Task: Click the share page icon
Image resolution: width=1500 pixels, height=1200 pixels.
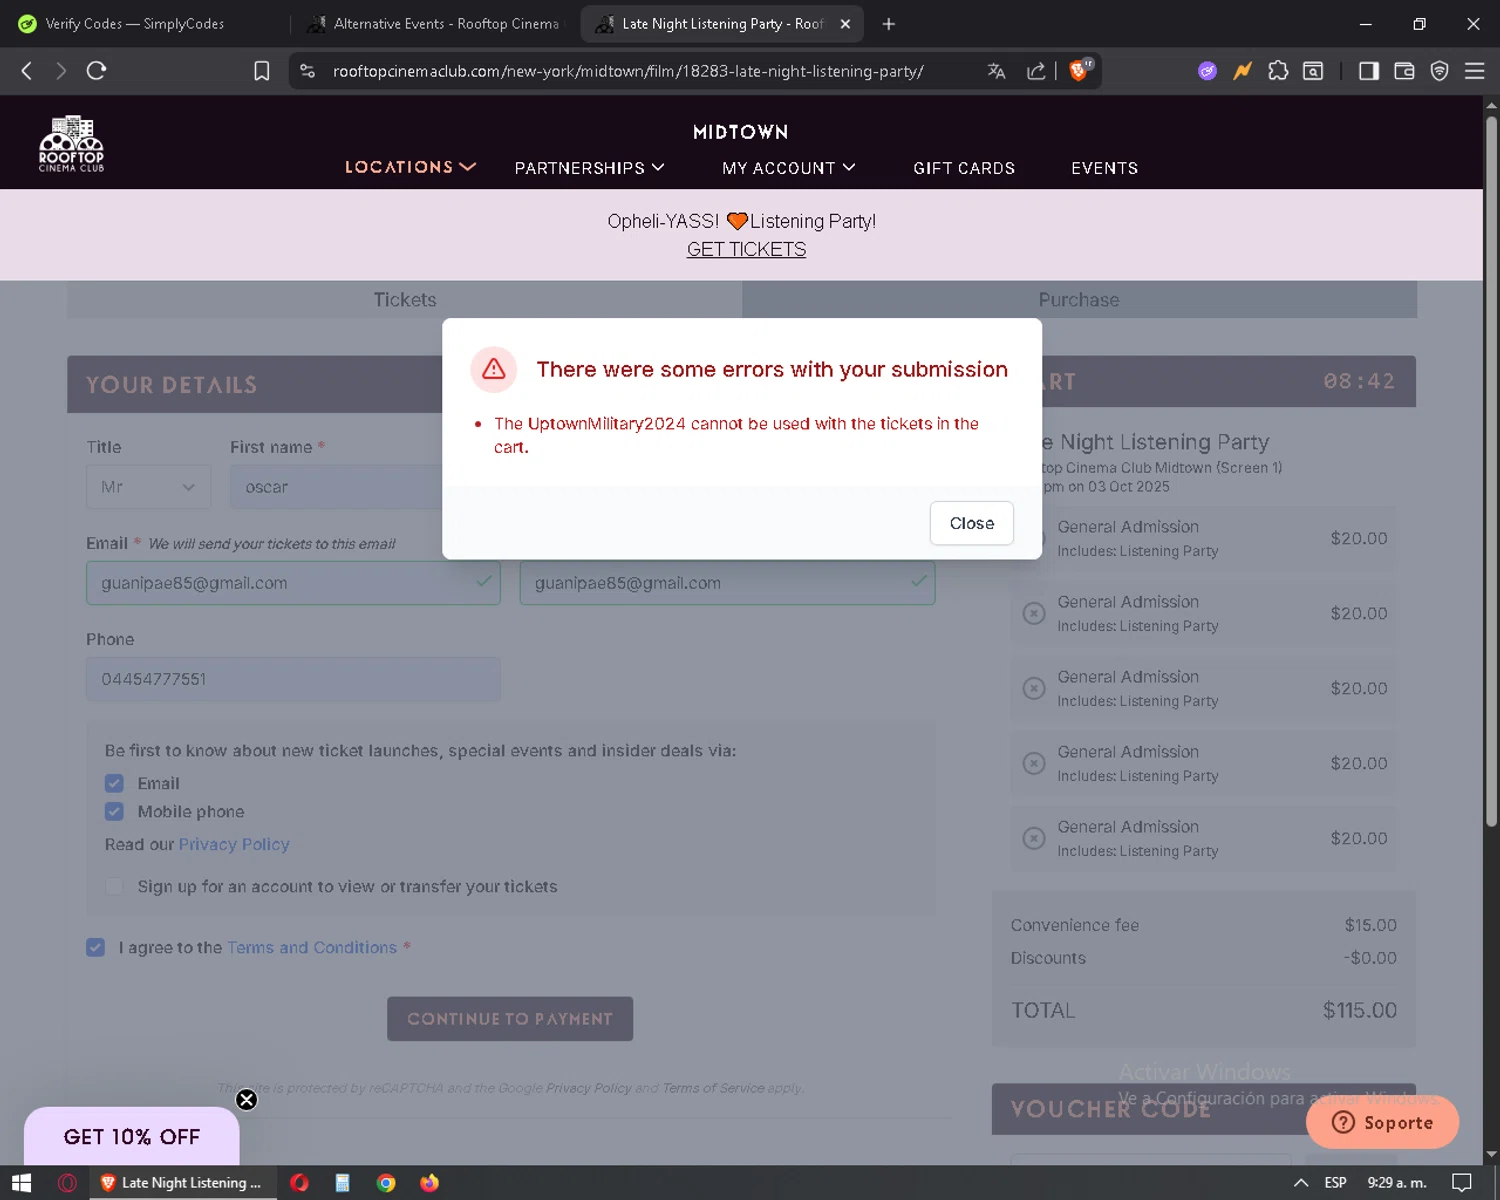Action: pos(1036,71)
